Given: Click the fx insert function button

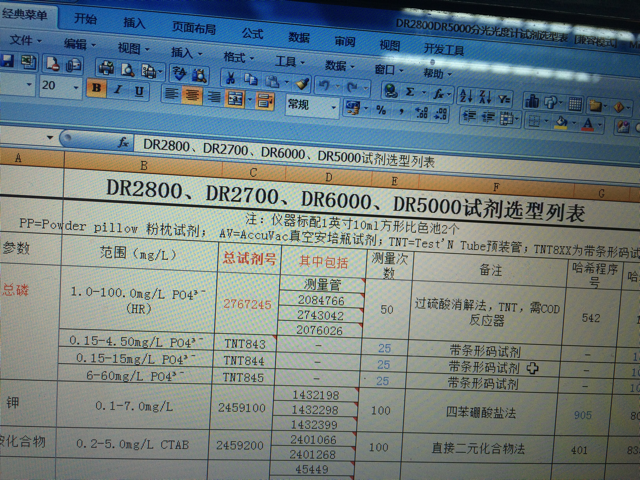Looking at the screenshot, I should pyautogui.click(x=122, y=142).
